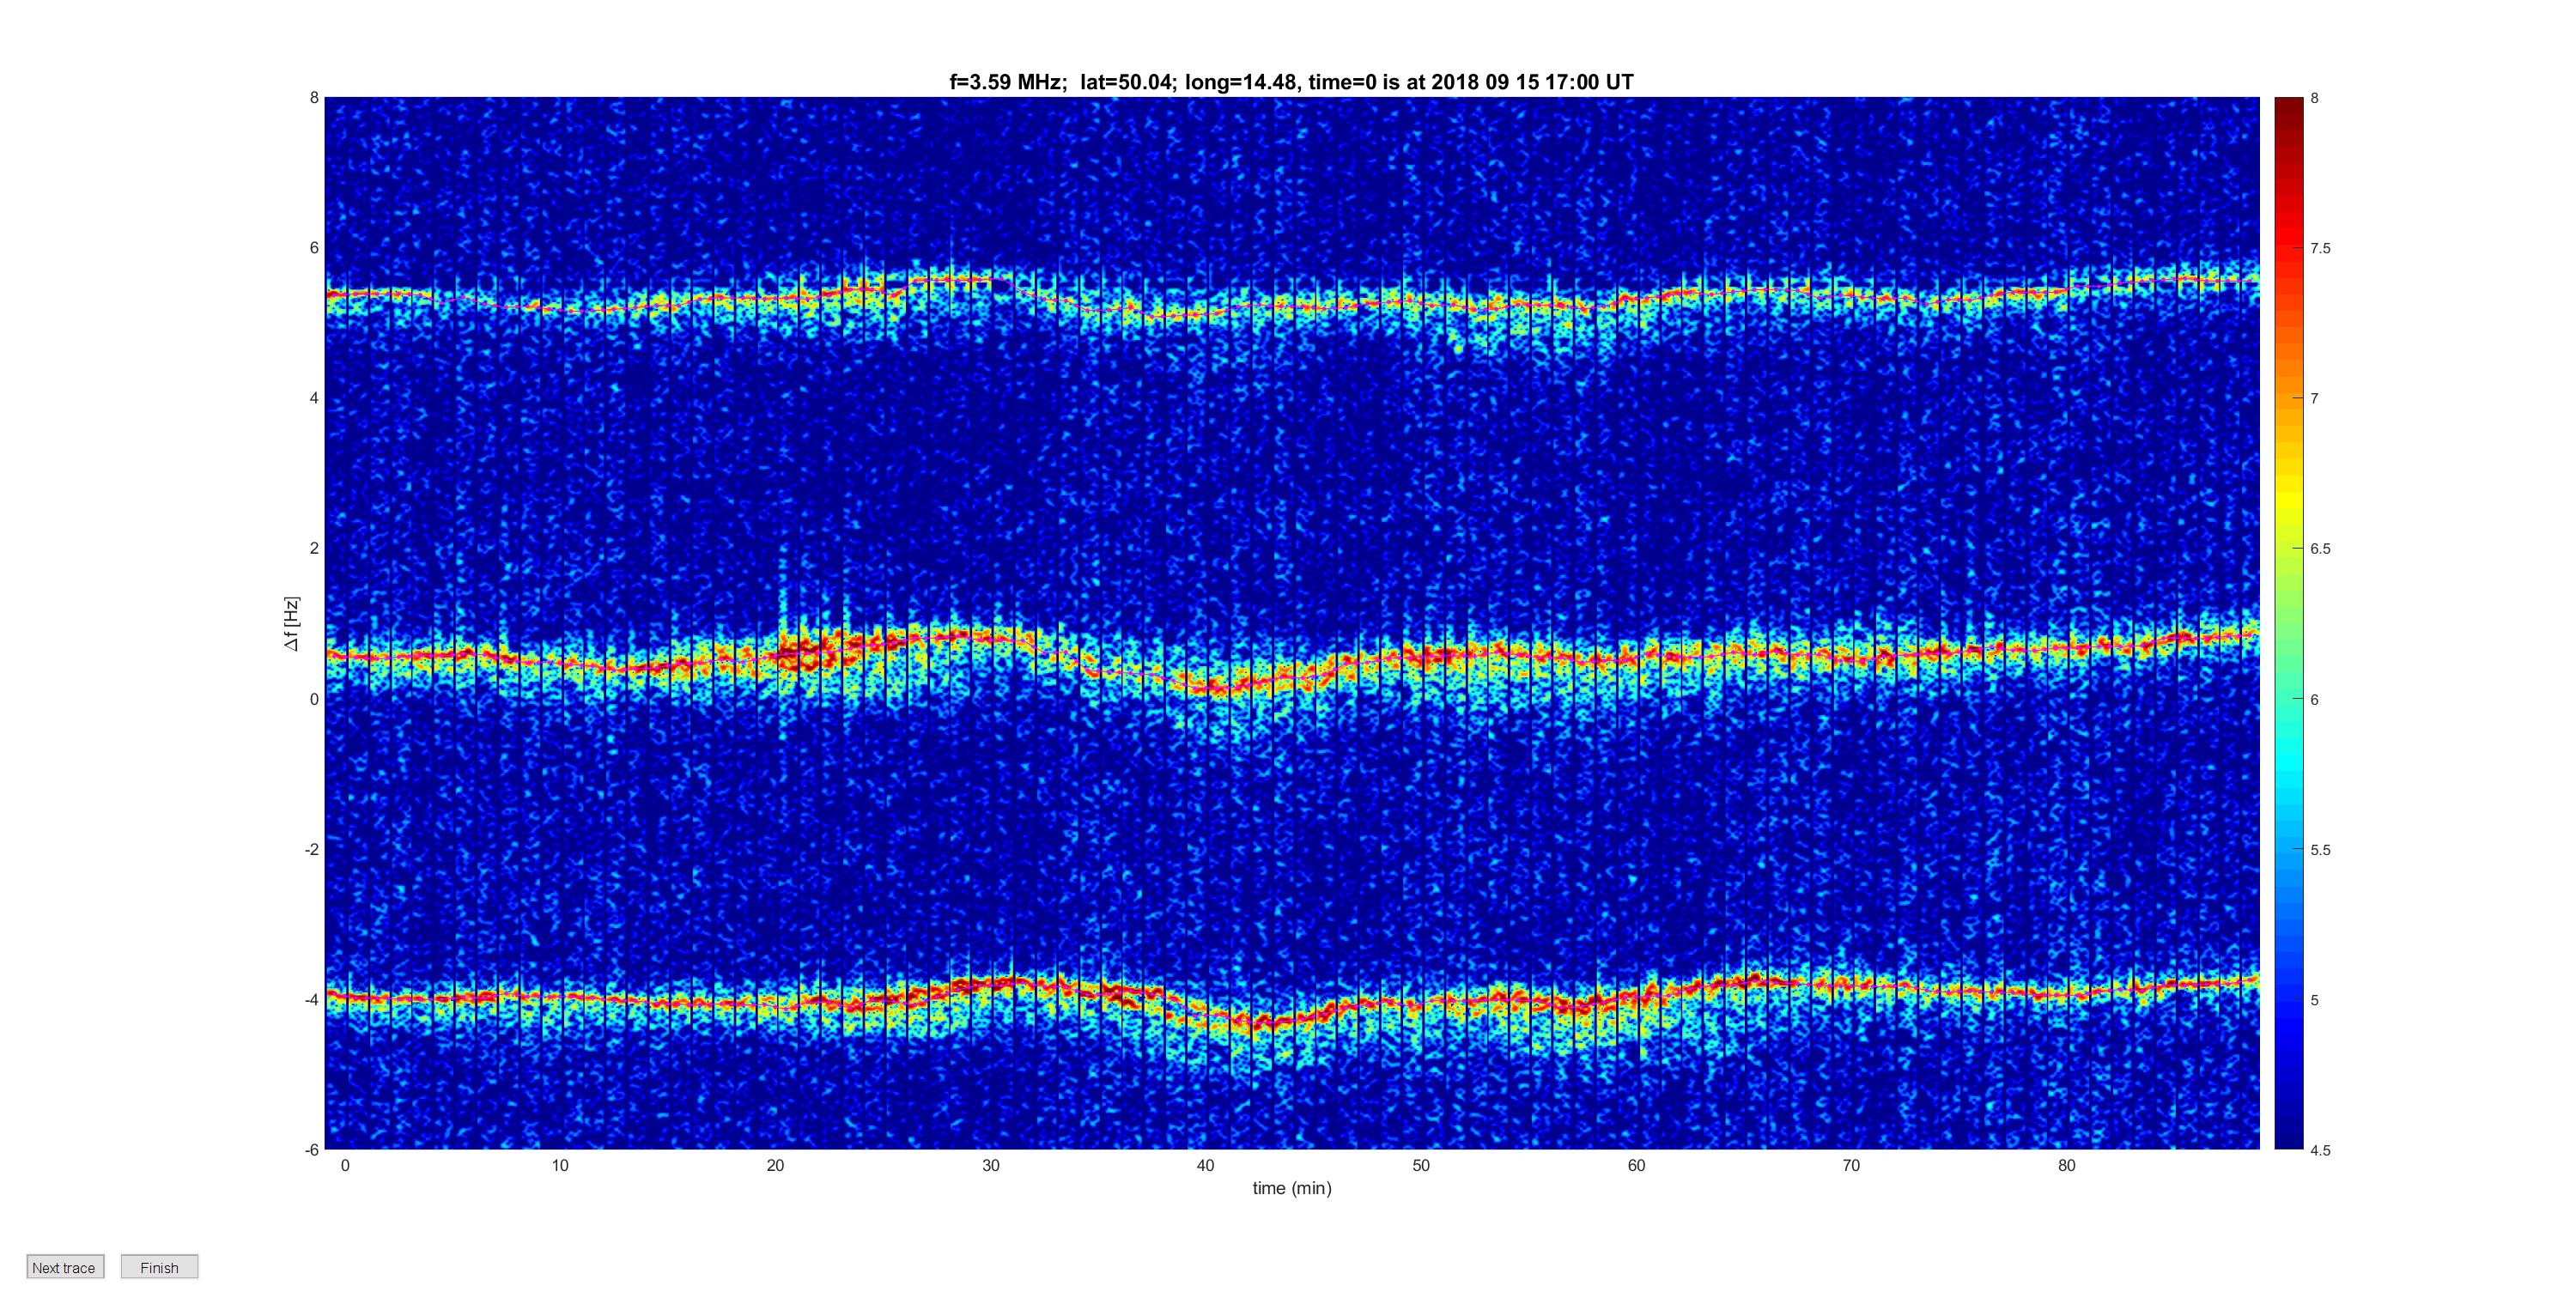The height and width of the screenshot is (1292, 2576).
Task: Click the x-axis tick label 10
Action: point(560,1165)
